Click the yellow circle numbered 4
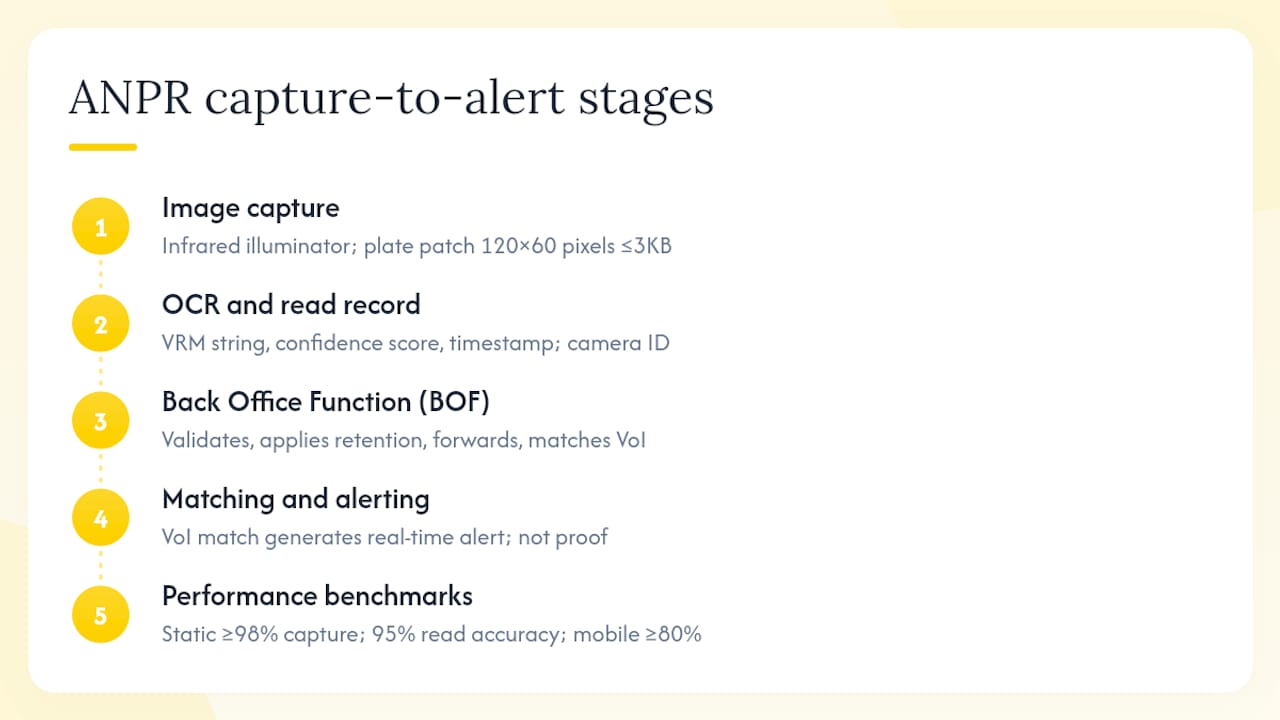The image size is (1280, 720). pyautogui.click(x=100, y=518)
